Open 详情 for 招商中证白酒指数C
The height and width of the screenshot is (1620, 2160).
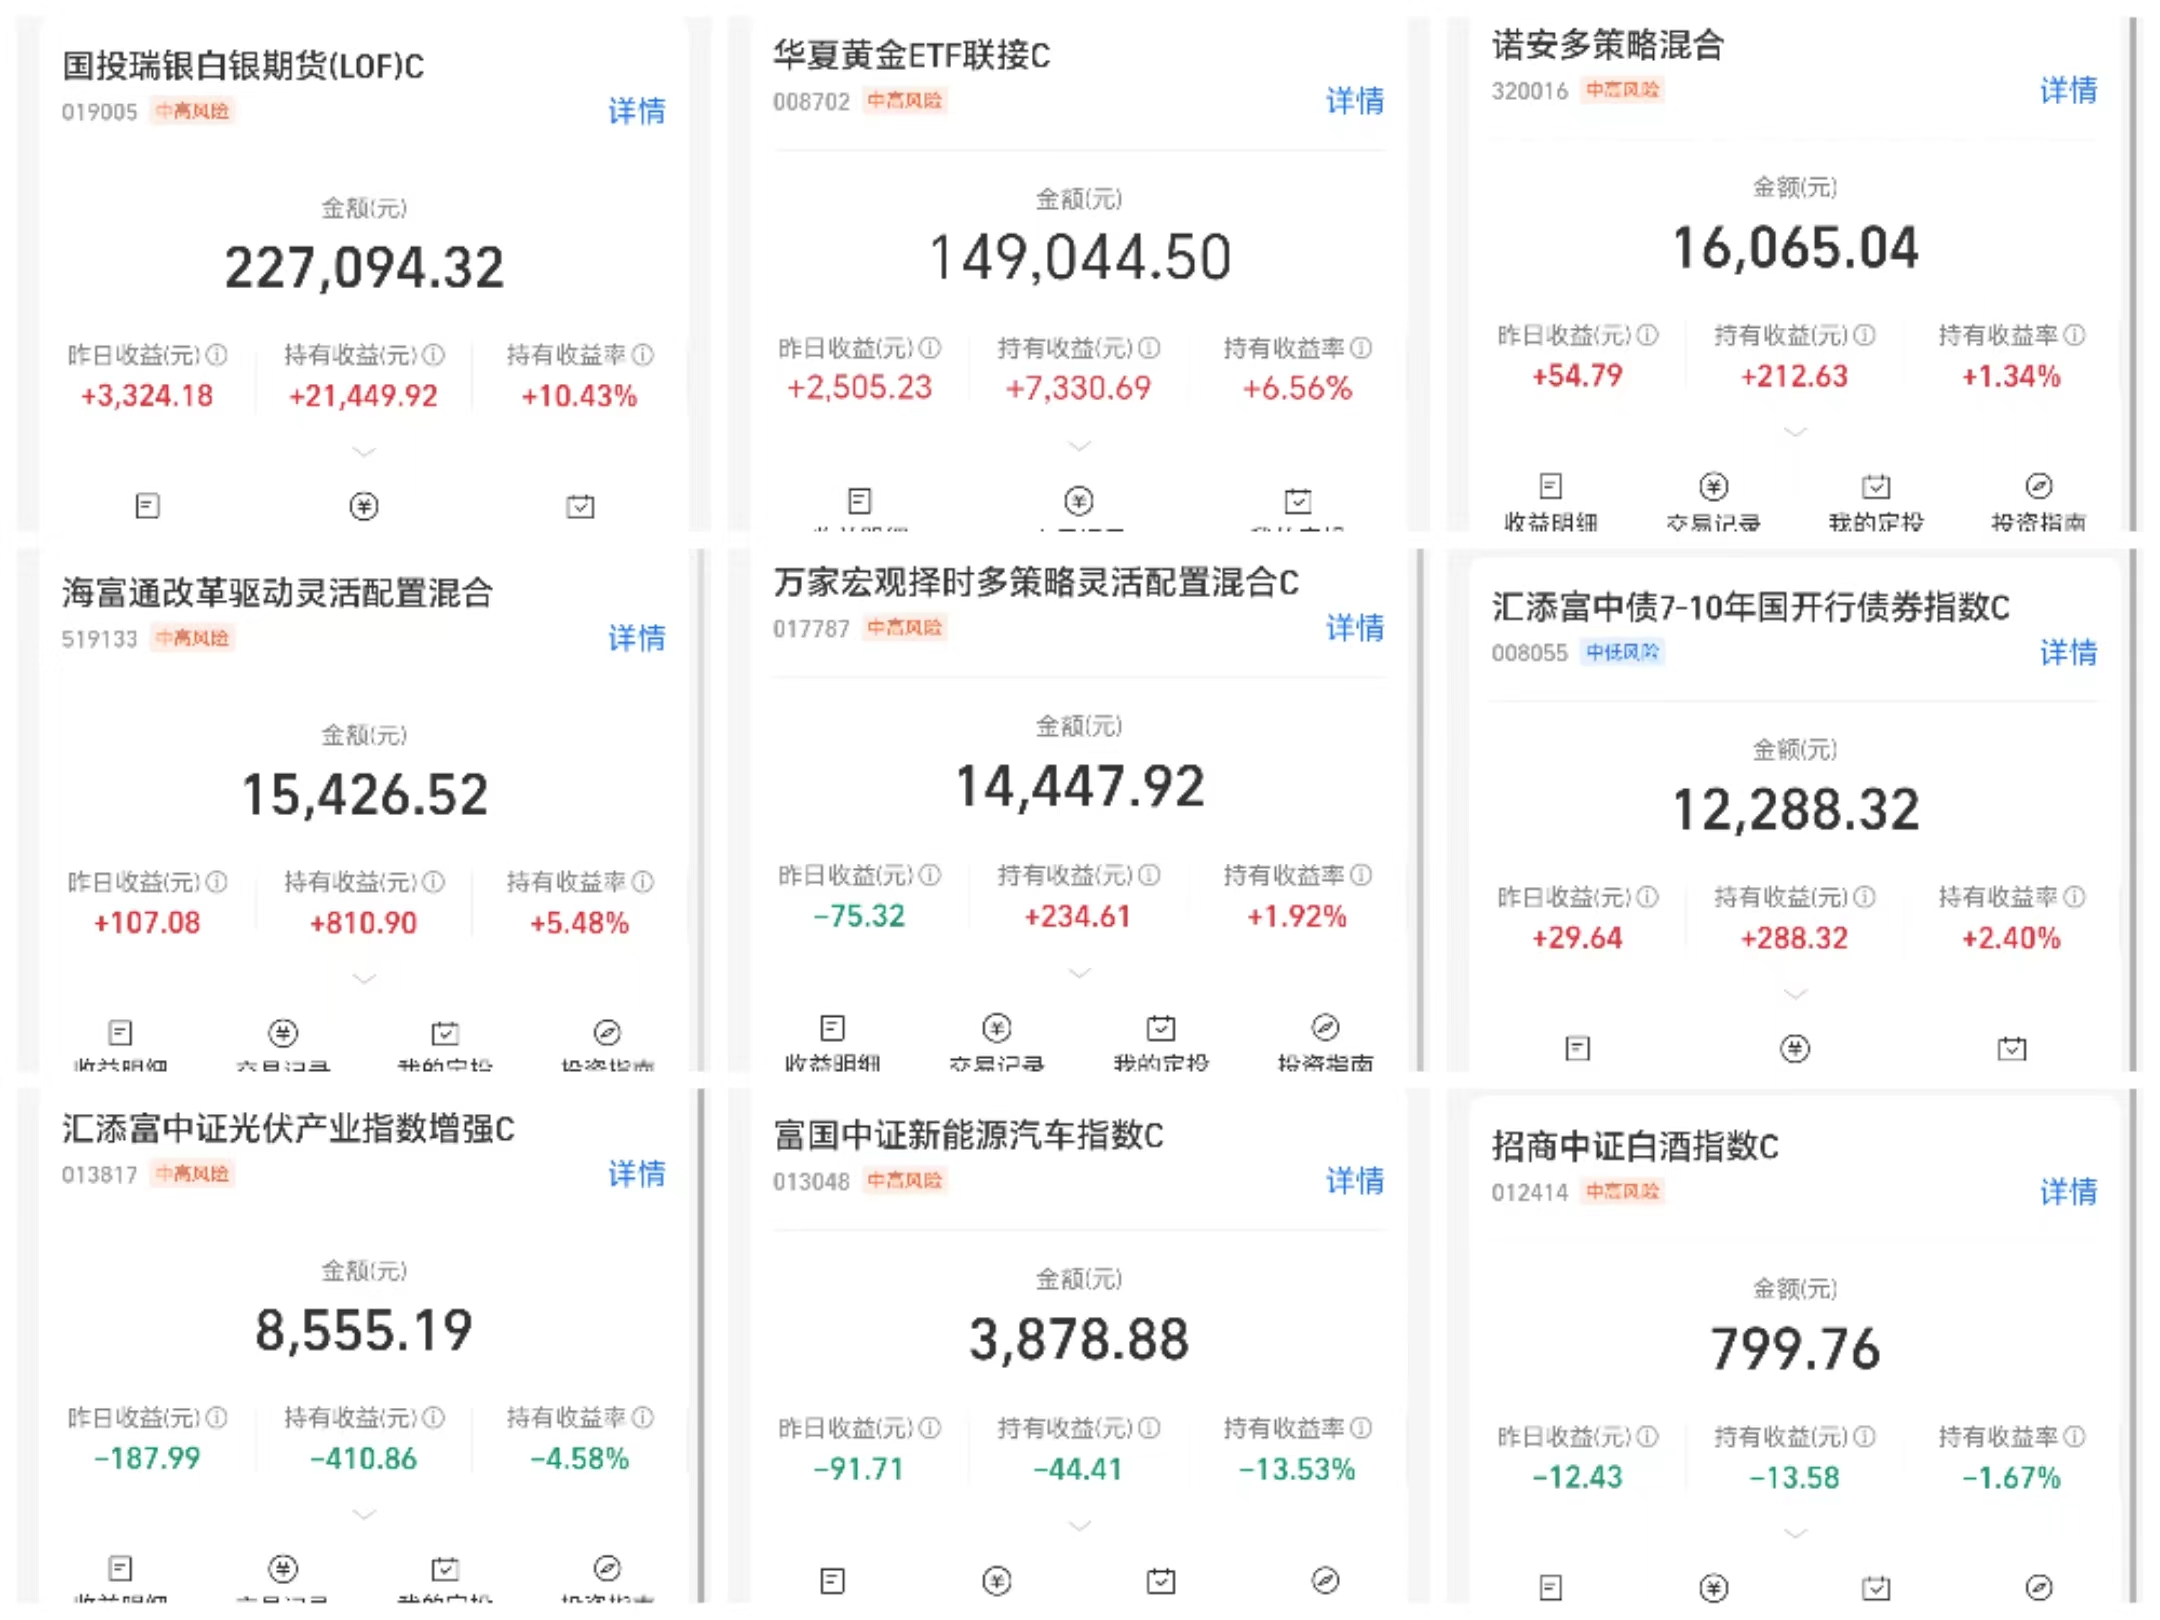(2068, 1191)
